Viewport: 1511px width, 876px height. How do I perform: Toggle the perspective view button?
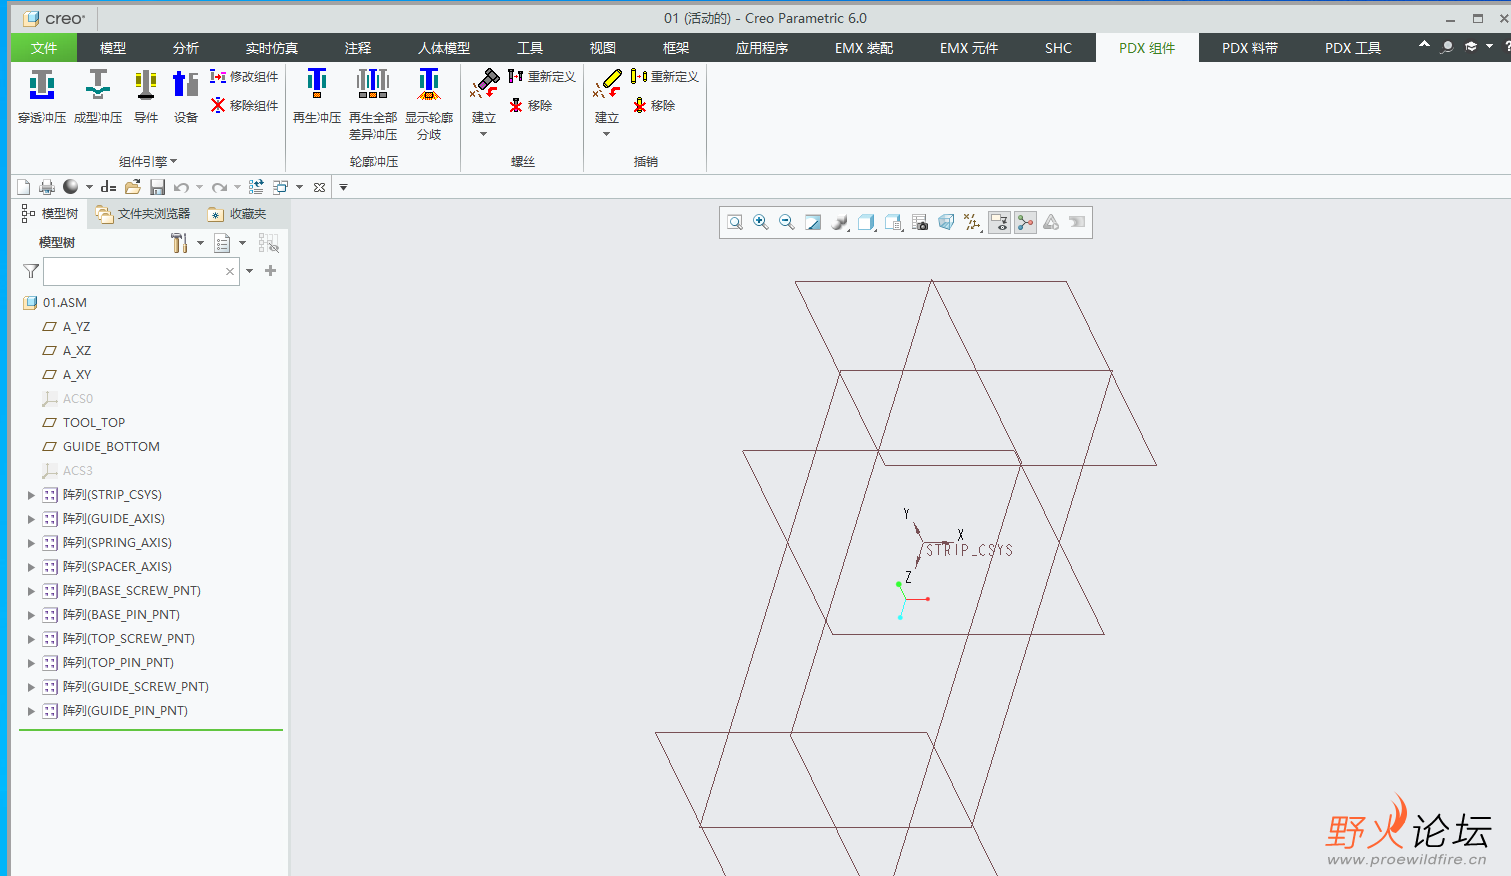[946, 223]
